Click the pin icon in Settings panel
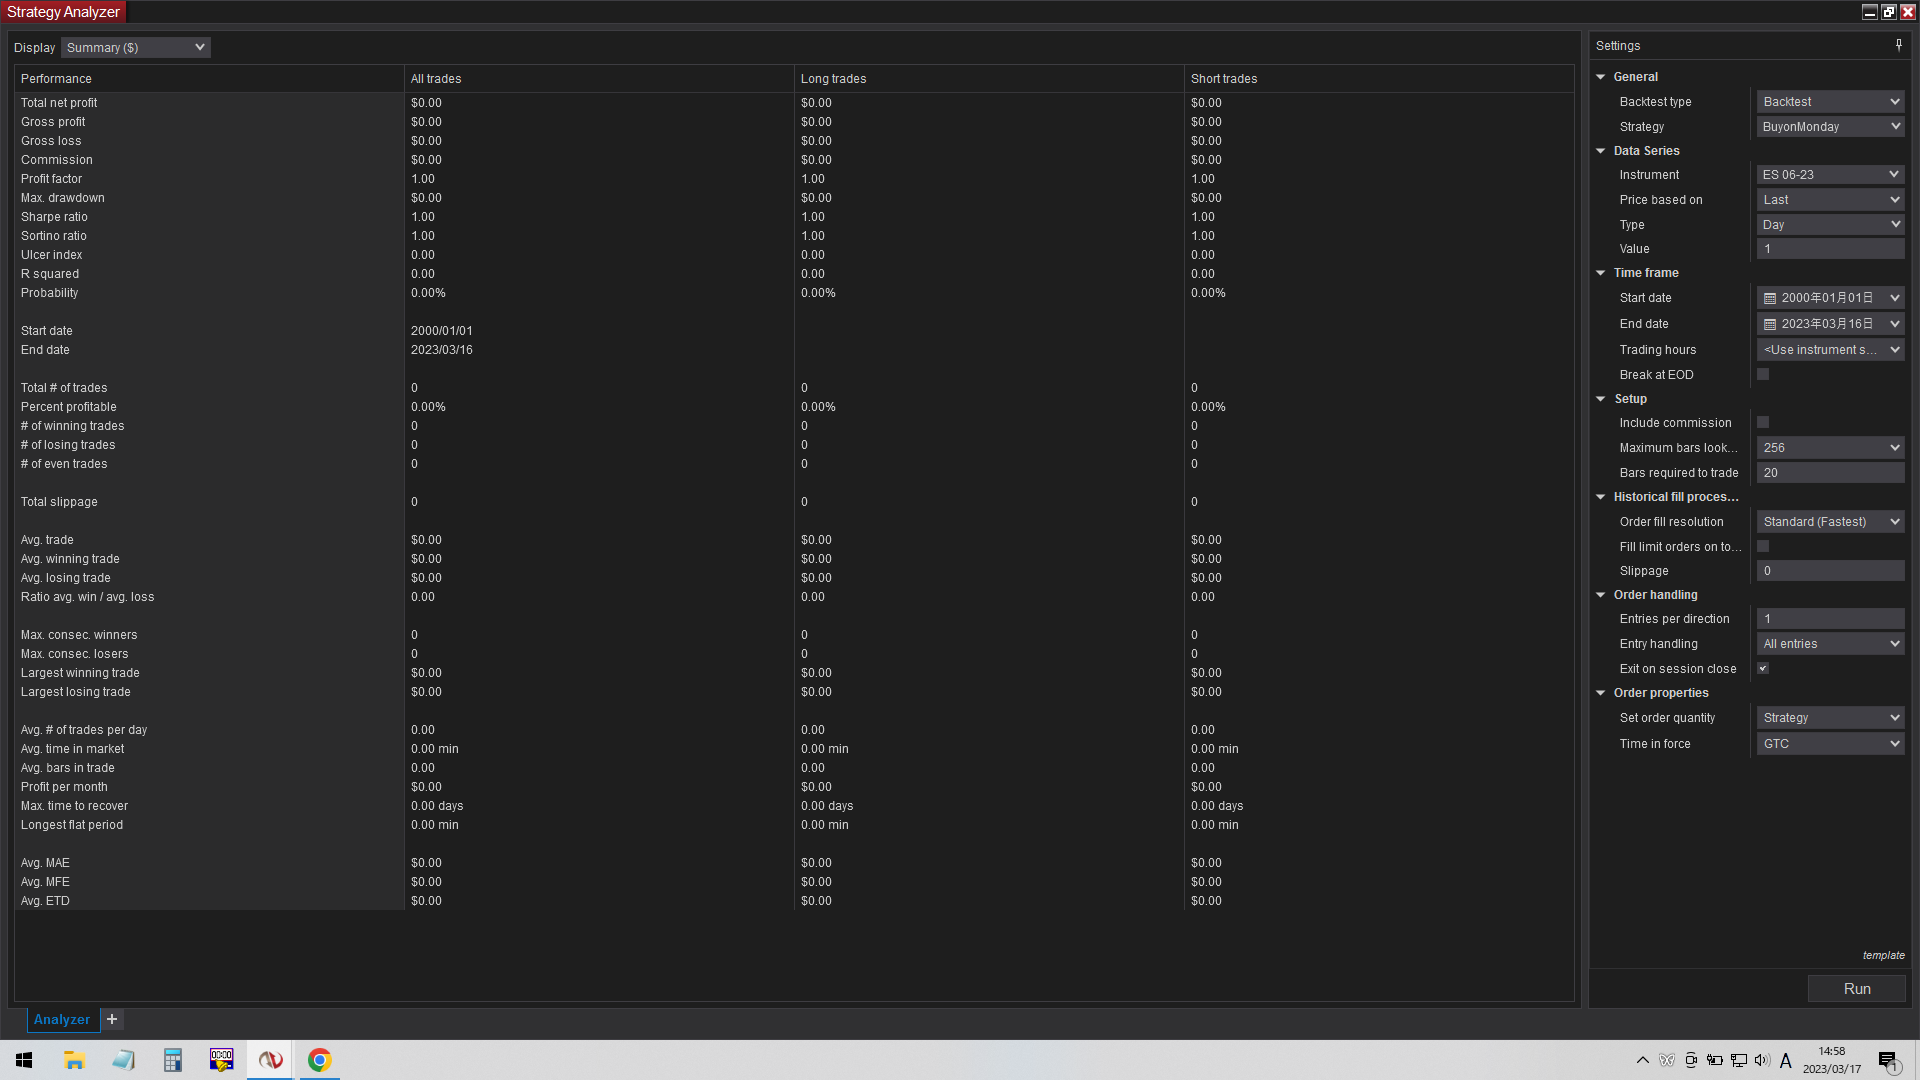Viewport: 1920px width, 1080px height. coord(1898,45)
